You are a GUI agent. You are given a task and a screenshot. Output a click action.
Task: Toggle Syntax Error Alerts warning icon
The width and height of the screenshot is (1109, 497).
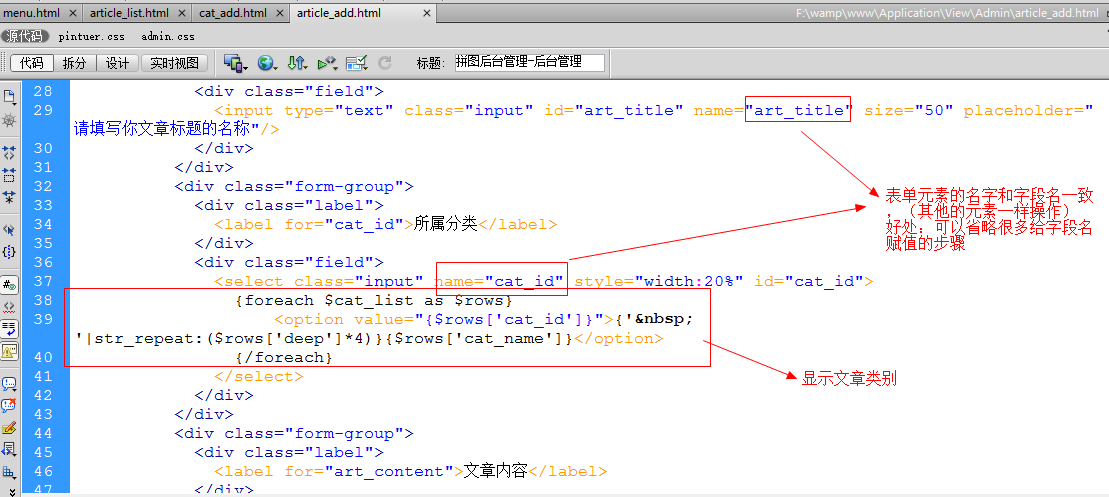click(x=9, y=351)
